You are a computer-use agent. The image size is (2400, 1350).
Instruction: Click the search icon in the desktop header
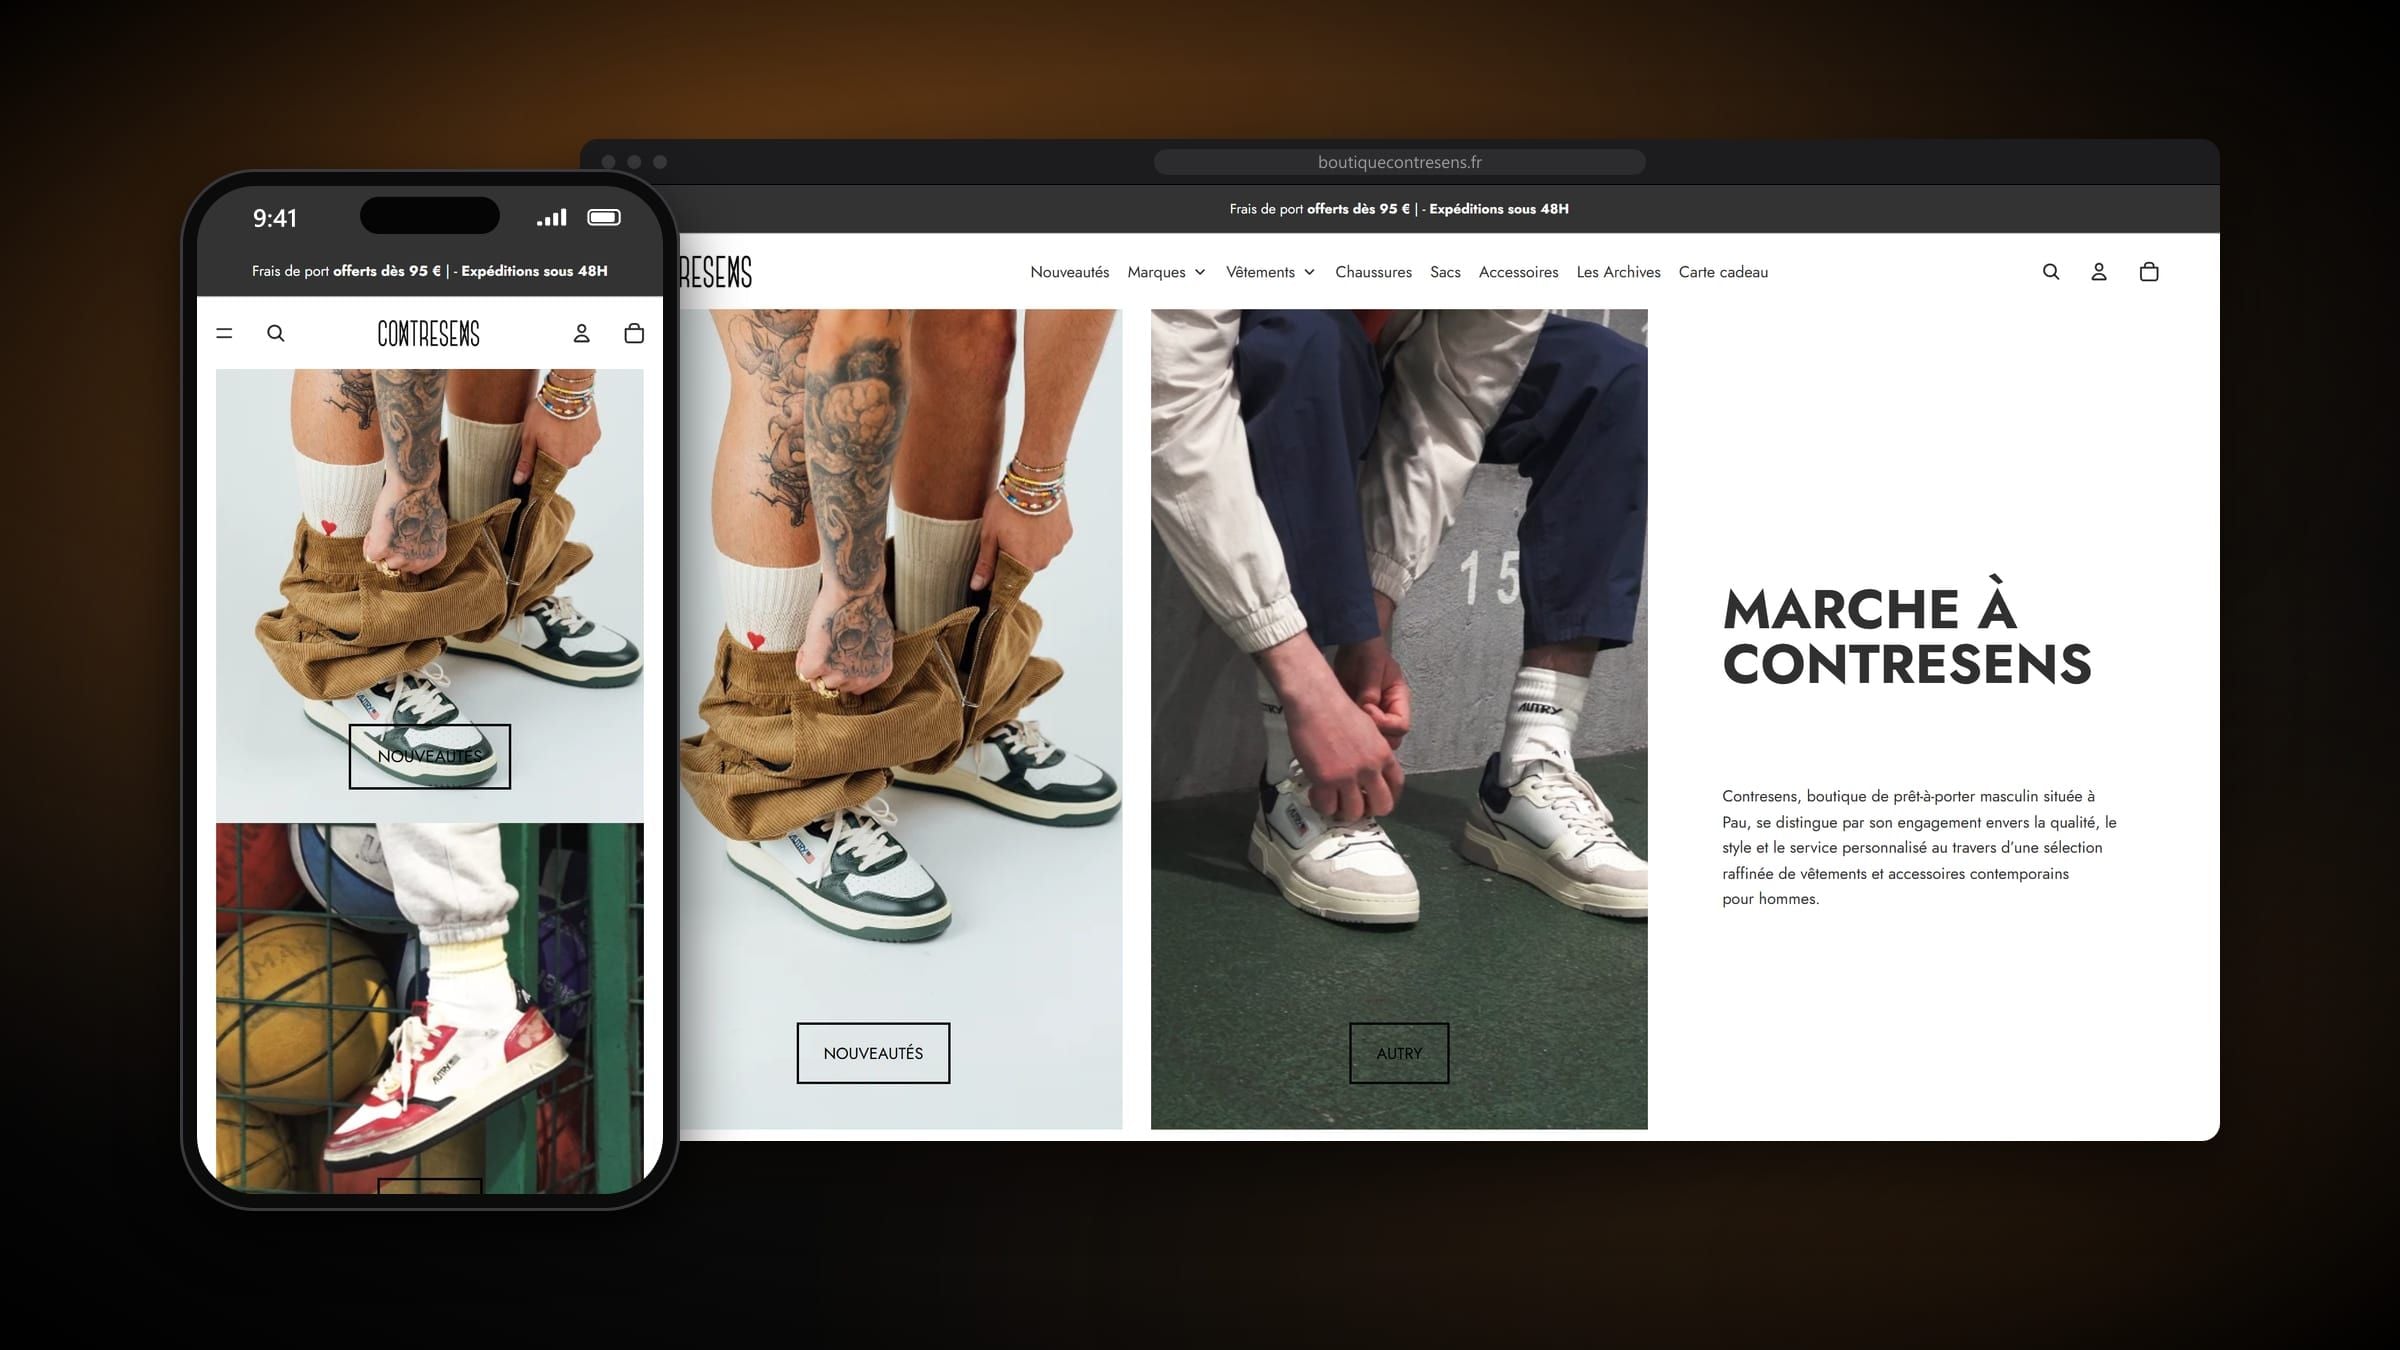pyautogui.click(x=2051, y=272)
